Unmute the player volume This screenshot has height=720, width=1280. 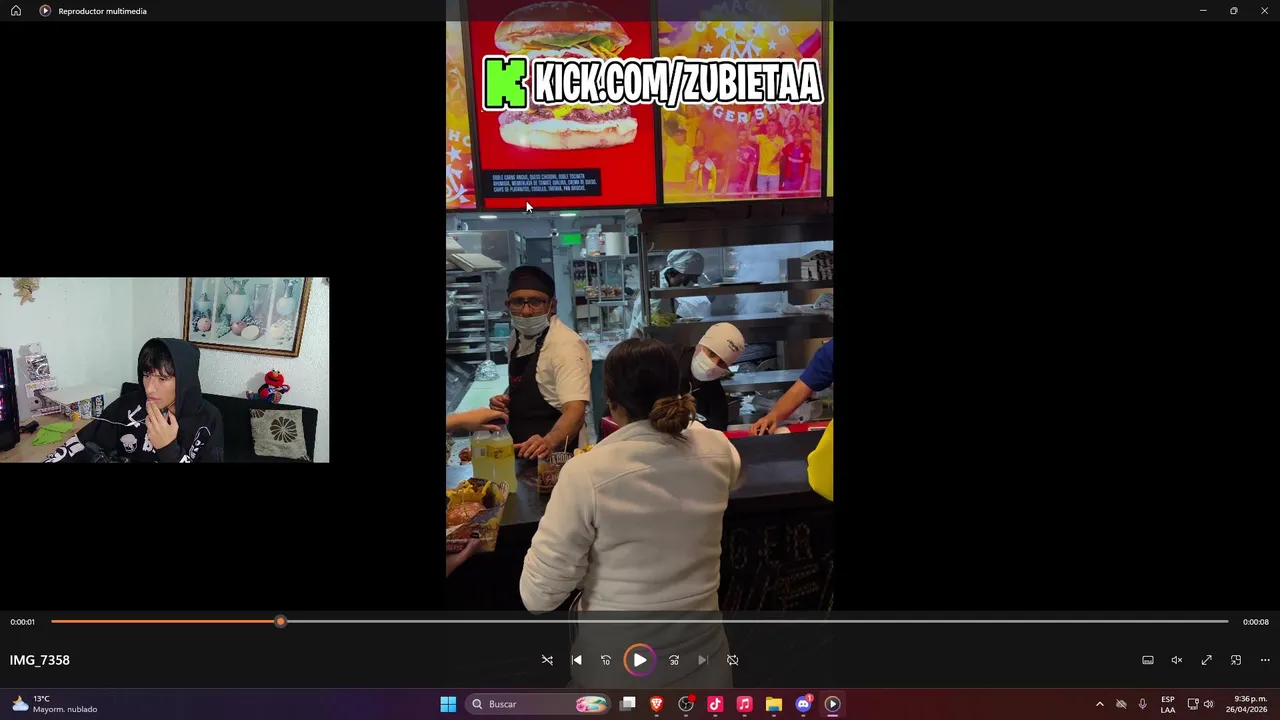tap(1177, 660)
